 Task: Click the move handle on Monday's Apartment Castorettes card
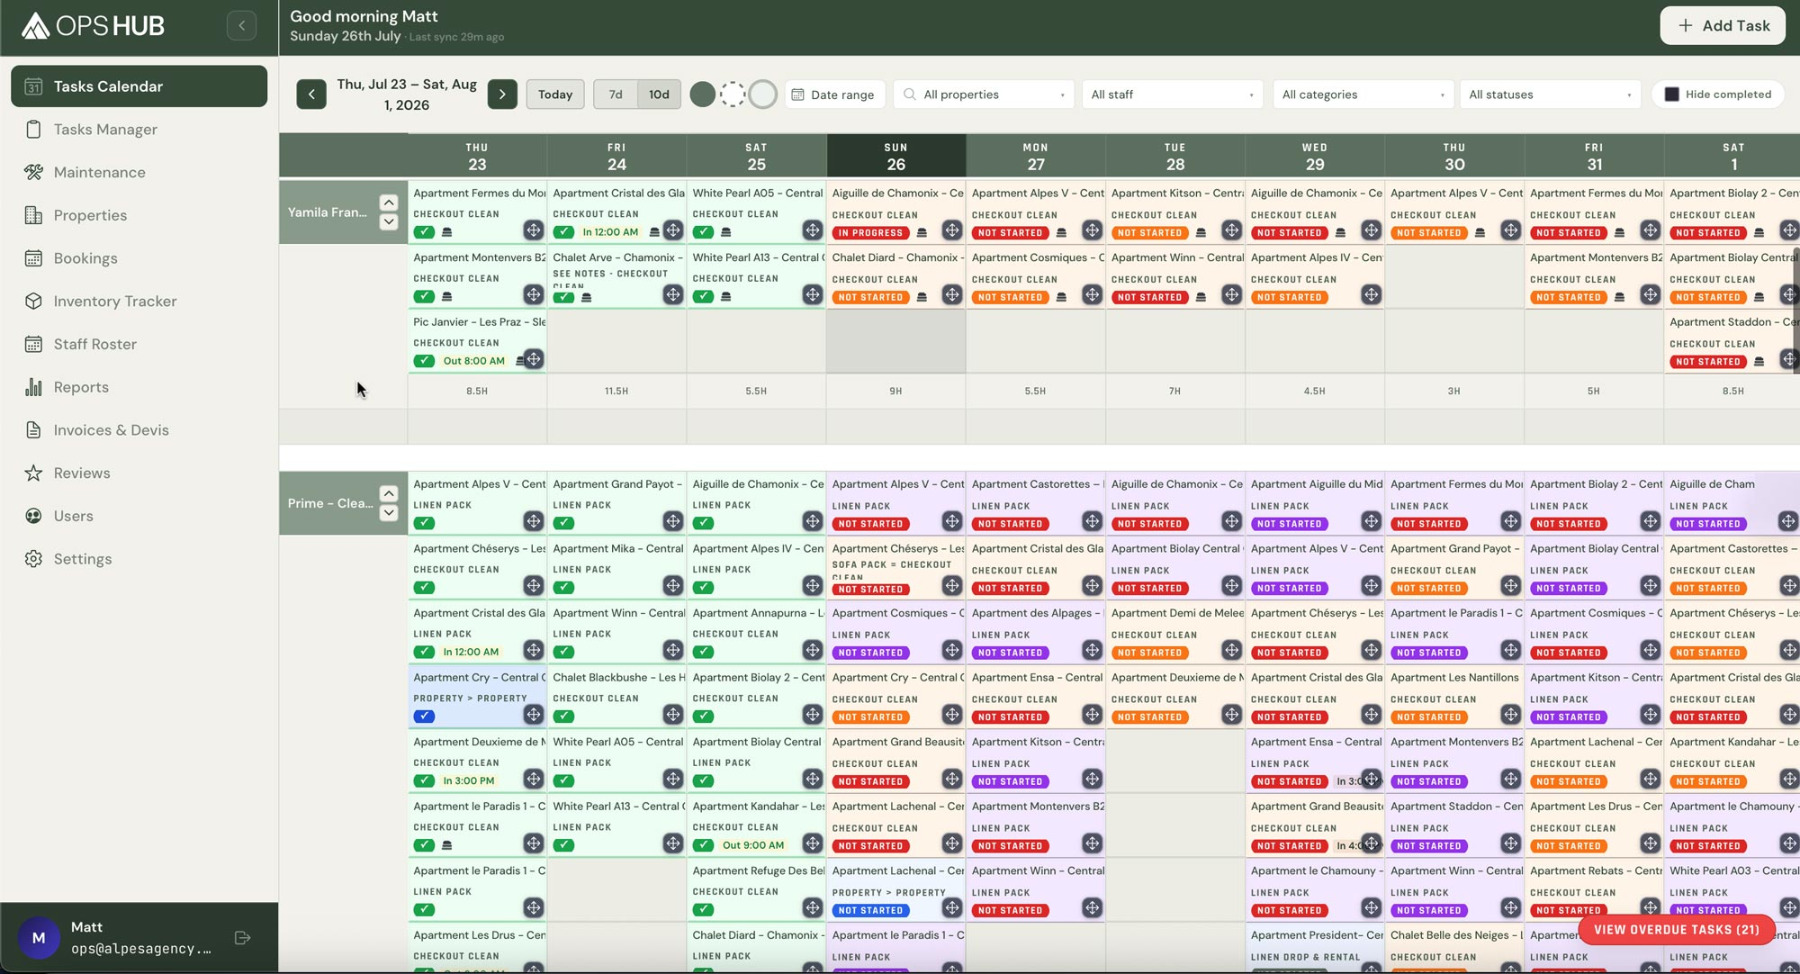1092,521
